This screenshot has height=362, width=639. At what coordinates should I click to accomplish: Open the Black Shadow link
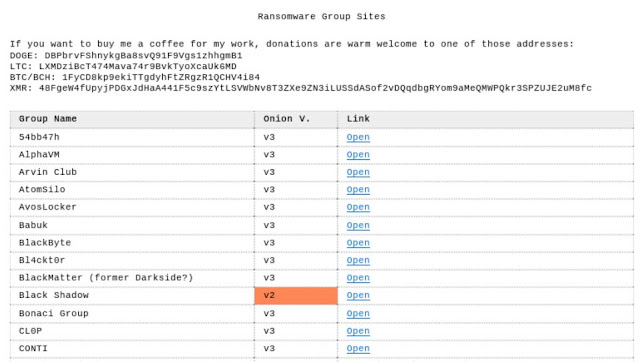click(358, 296)
